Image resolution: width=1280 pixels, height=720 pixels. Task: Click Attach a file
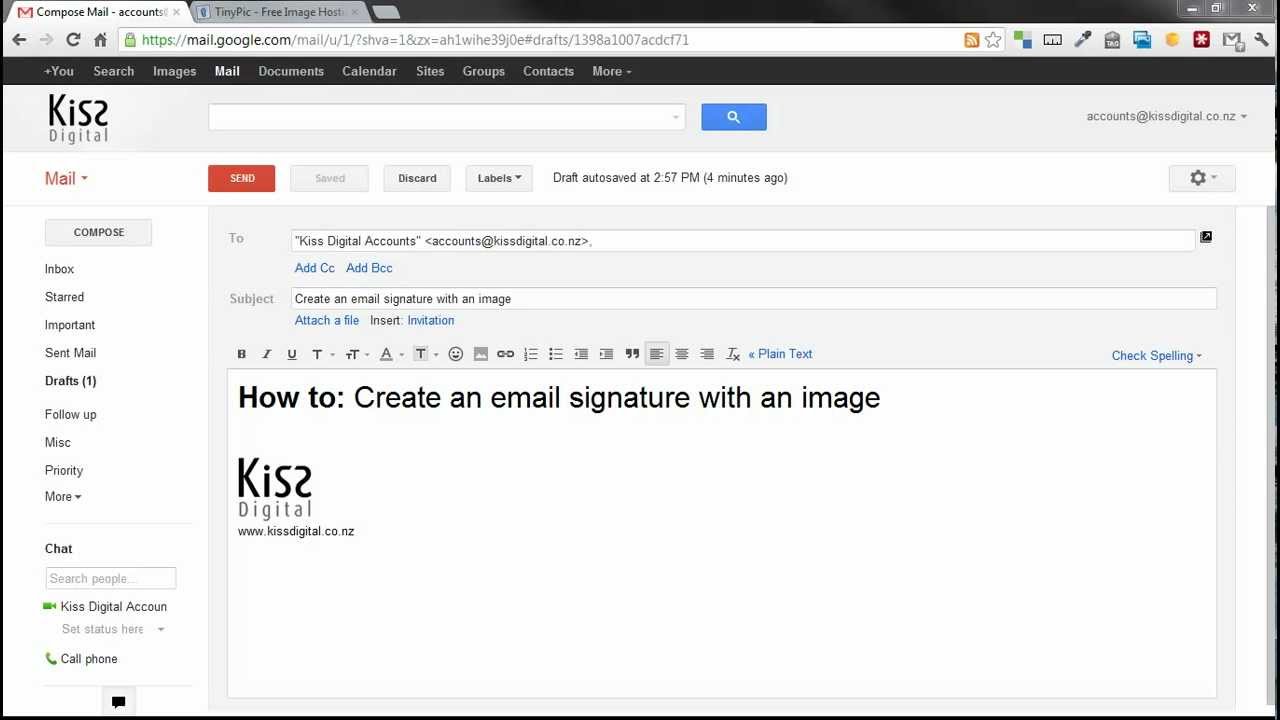(327, 320)
